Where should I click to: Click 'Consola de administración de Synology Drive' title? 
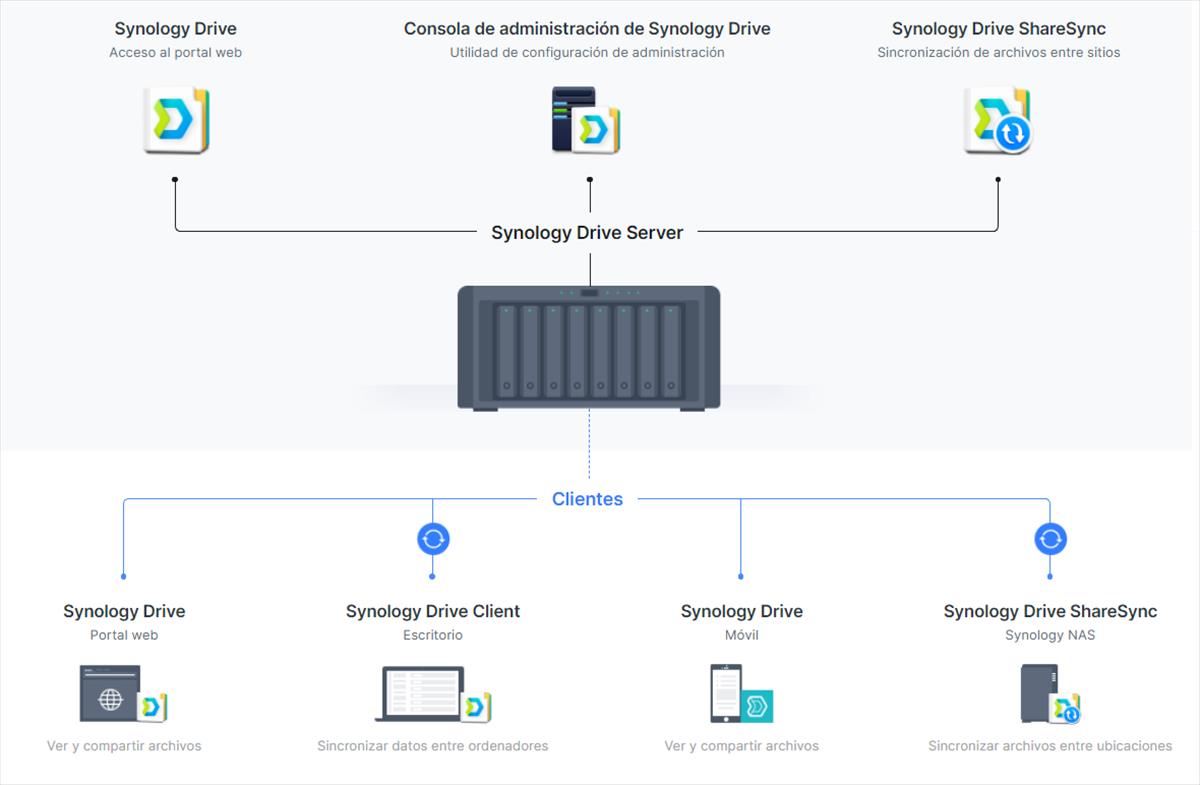[587, 29]
